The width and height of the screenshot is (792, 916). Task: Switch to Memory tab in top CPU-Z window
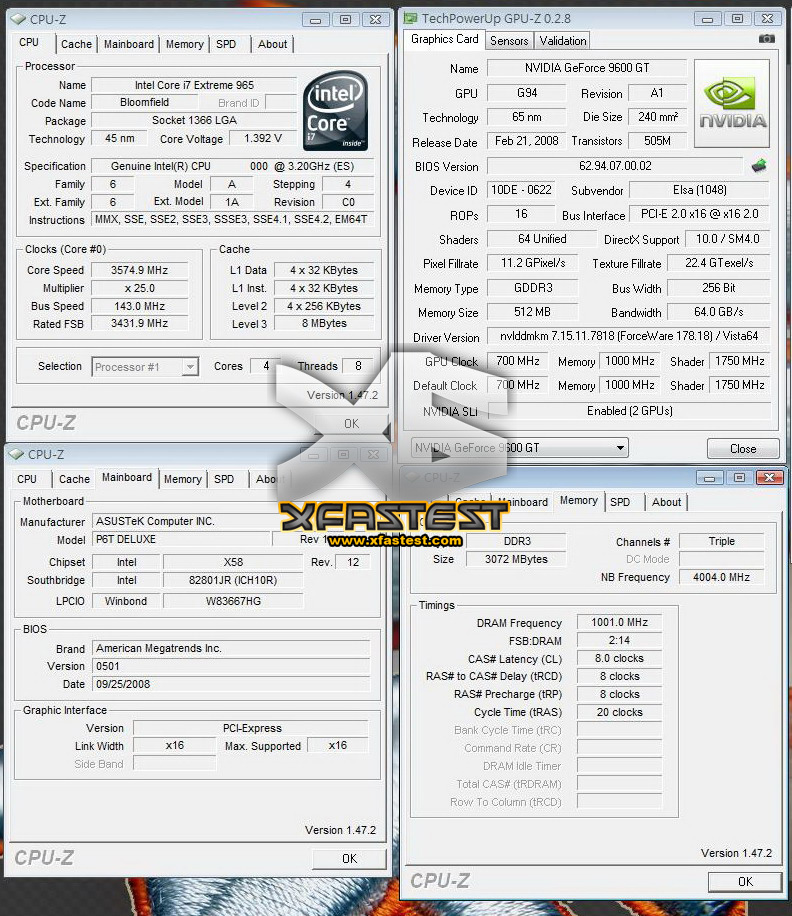pyautogui.click(x=185, y=44)
